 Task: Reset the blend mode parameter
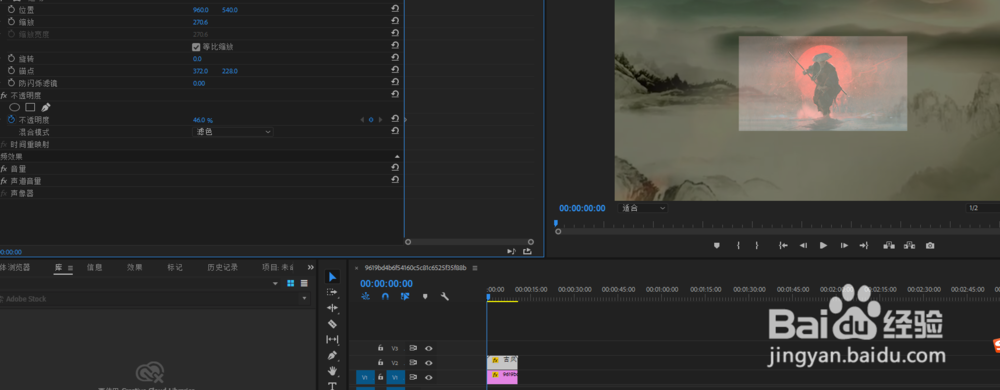[395, 131]
